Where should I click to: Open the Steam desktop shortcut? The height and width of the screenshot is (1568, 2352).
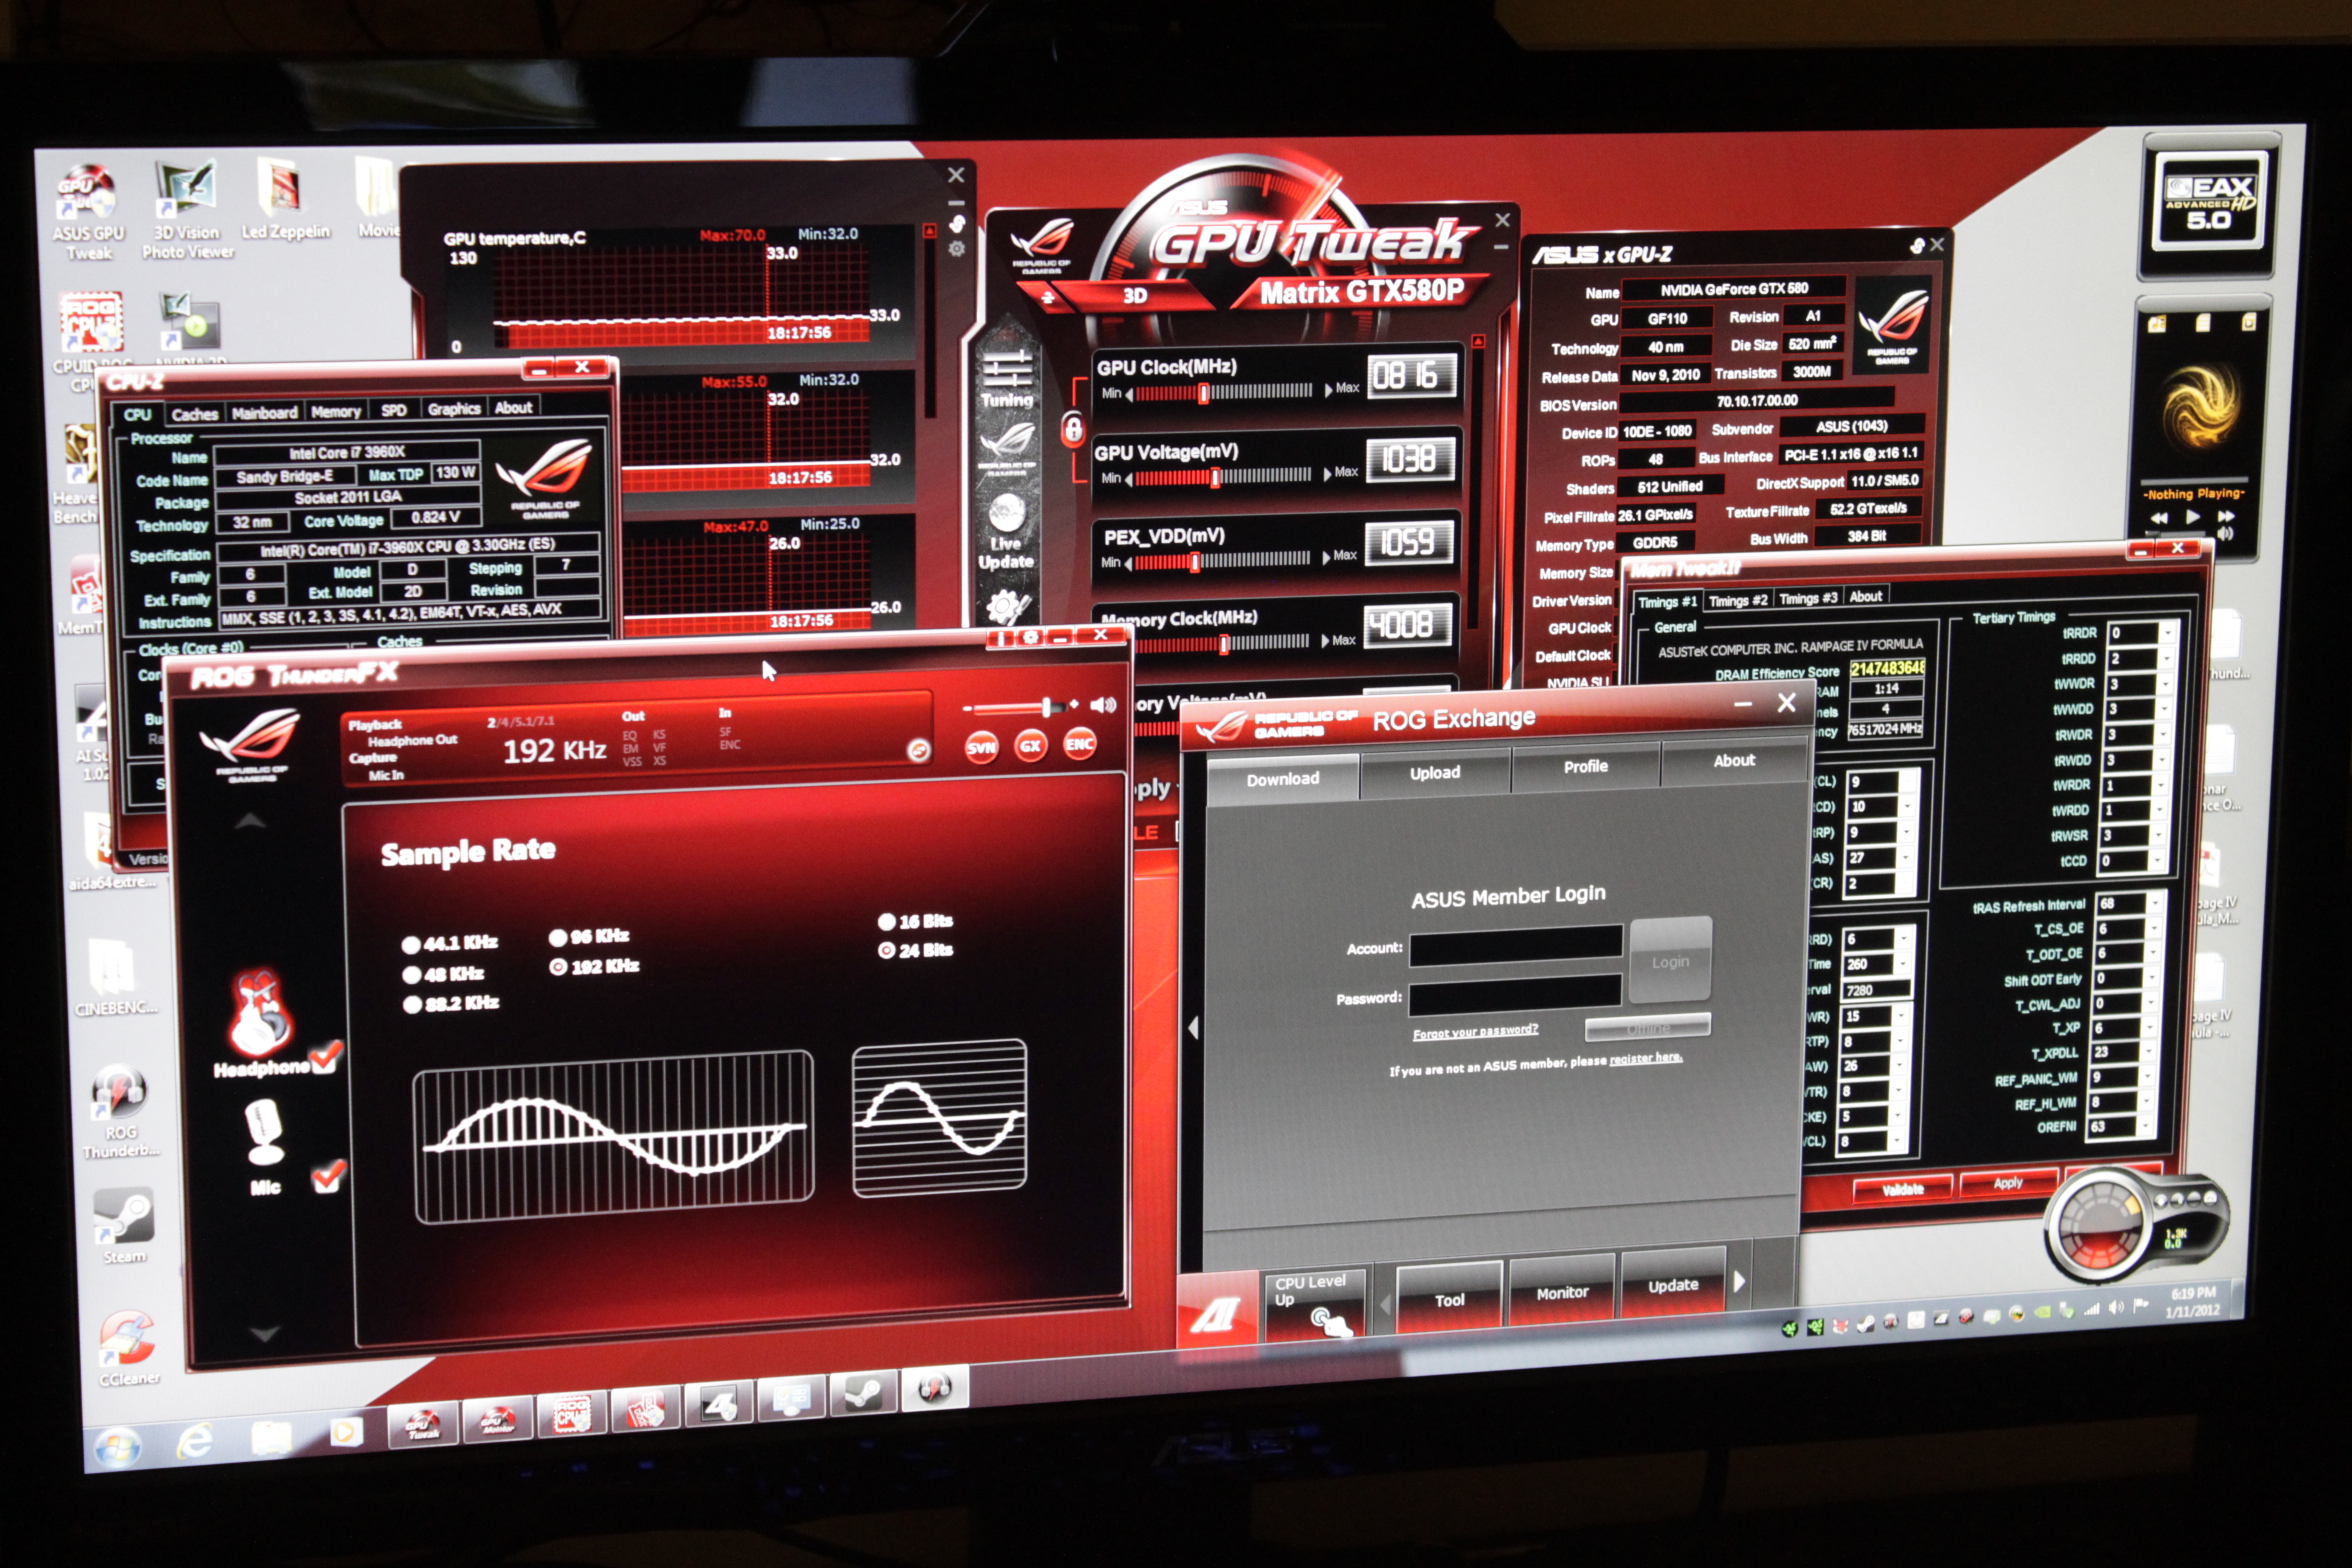(x=124, y=1225)
